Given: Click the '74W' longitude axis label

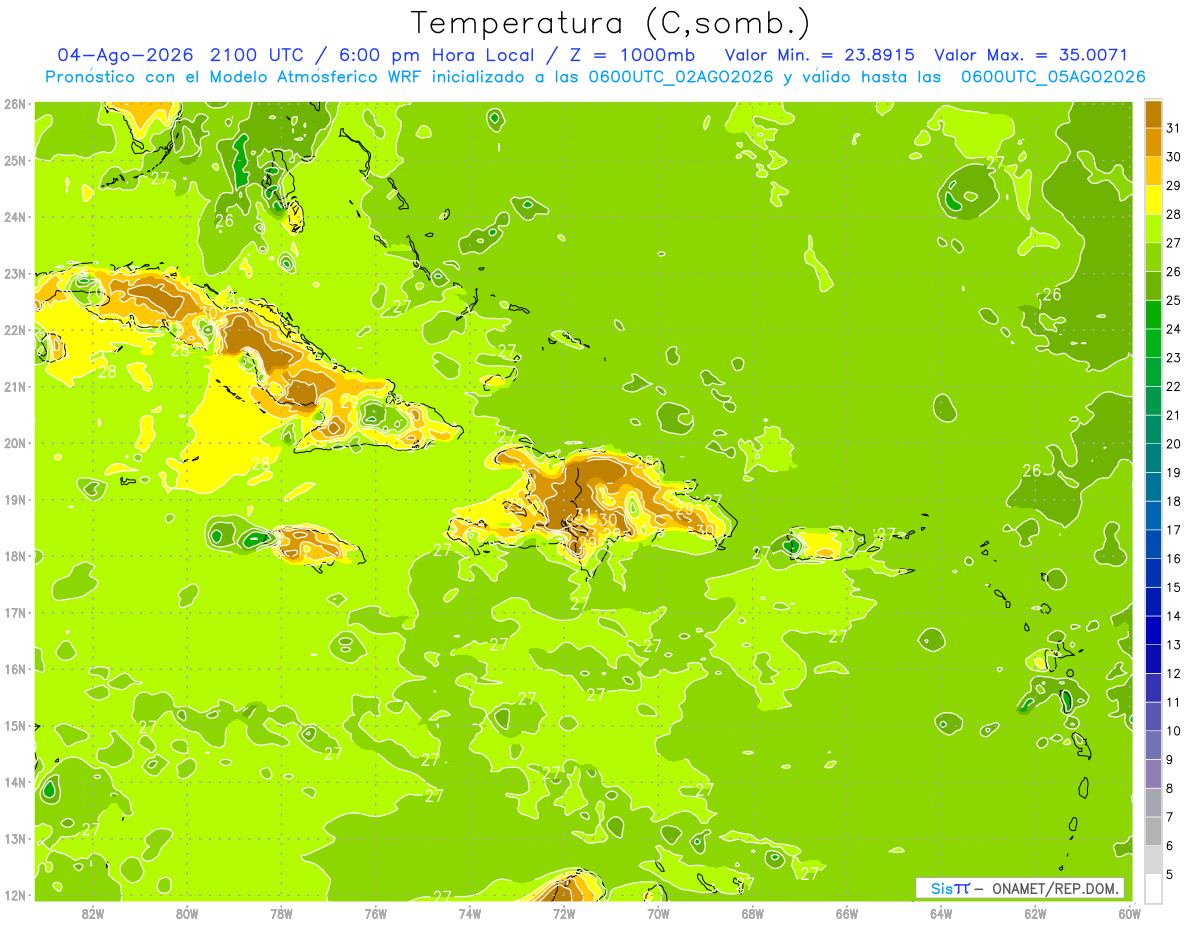Looking at the screenshot, I should (x=470, y=913).
